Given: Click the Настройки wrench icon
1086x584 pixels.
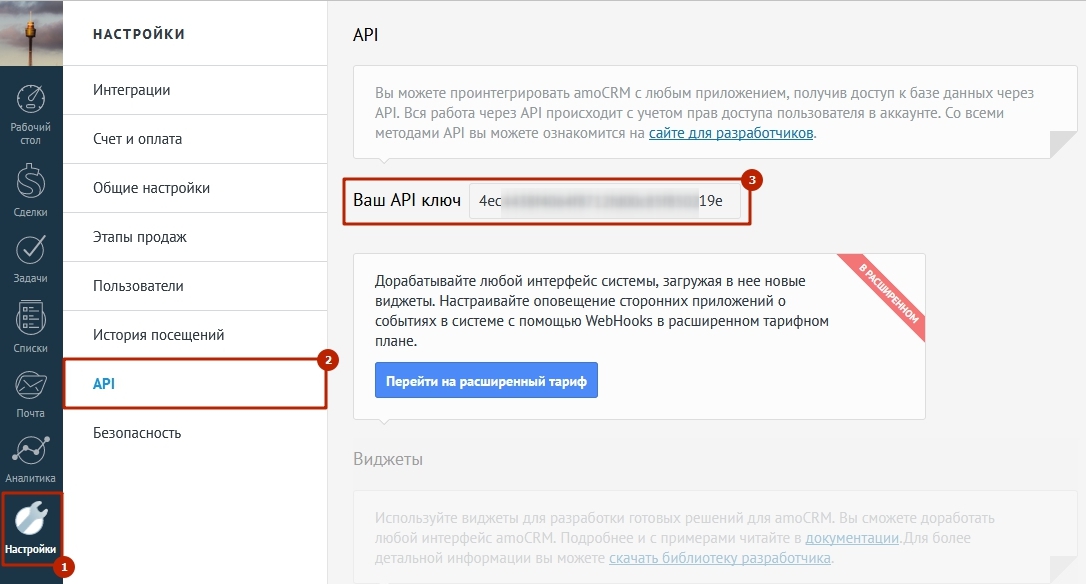Looking at the screenshot, I should click(x=31, y=520).
